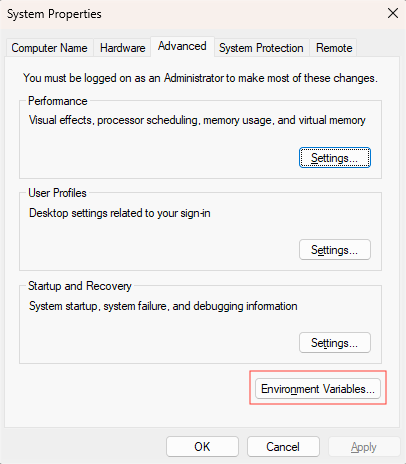Open Performance Settings button
The image size is (406, 464).
[x=335, y=158]
